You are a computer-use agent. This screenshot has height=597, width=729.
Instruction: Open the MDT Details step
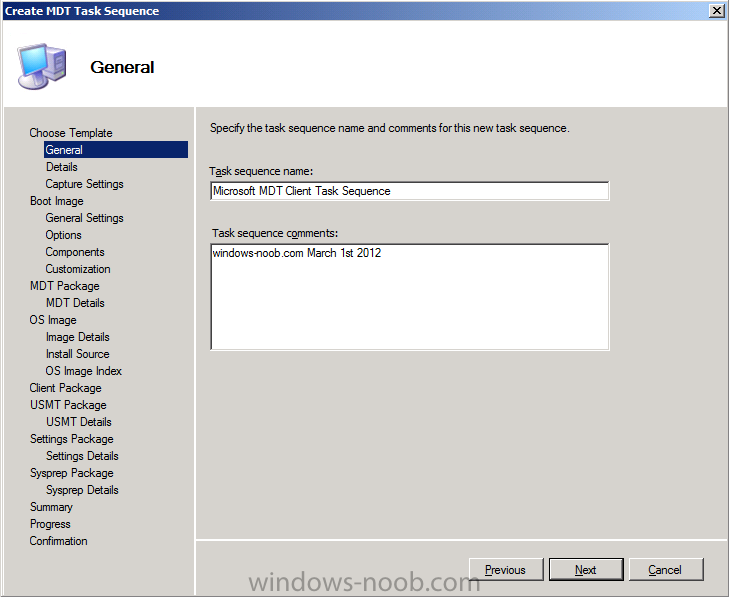[x=75, y=303]
